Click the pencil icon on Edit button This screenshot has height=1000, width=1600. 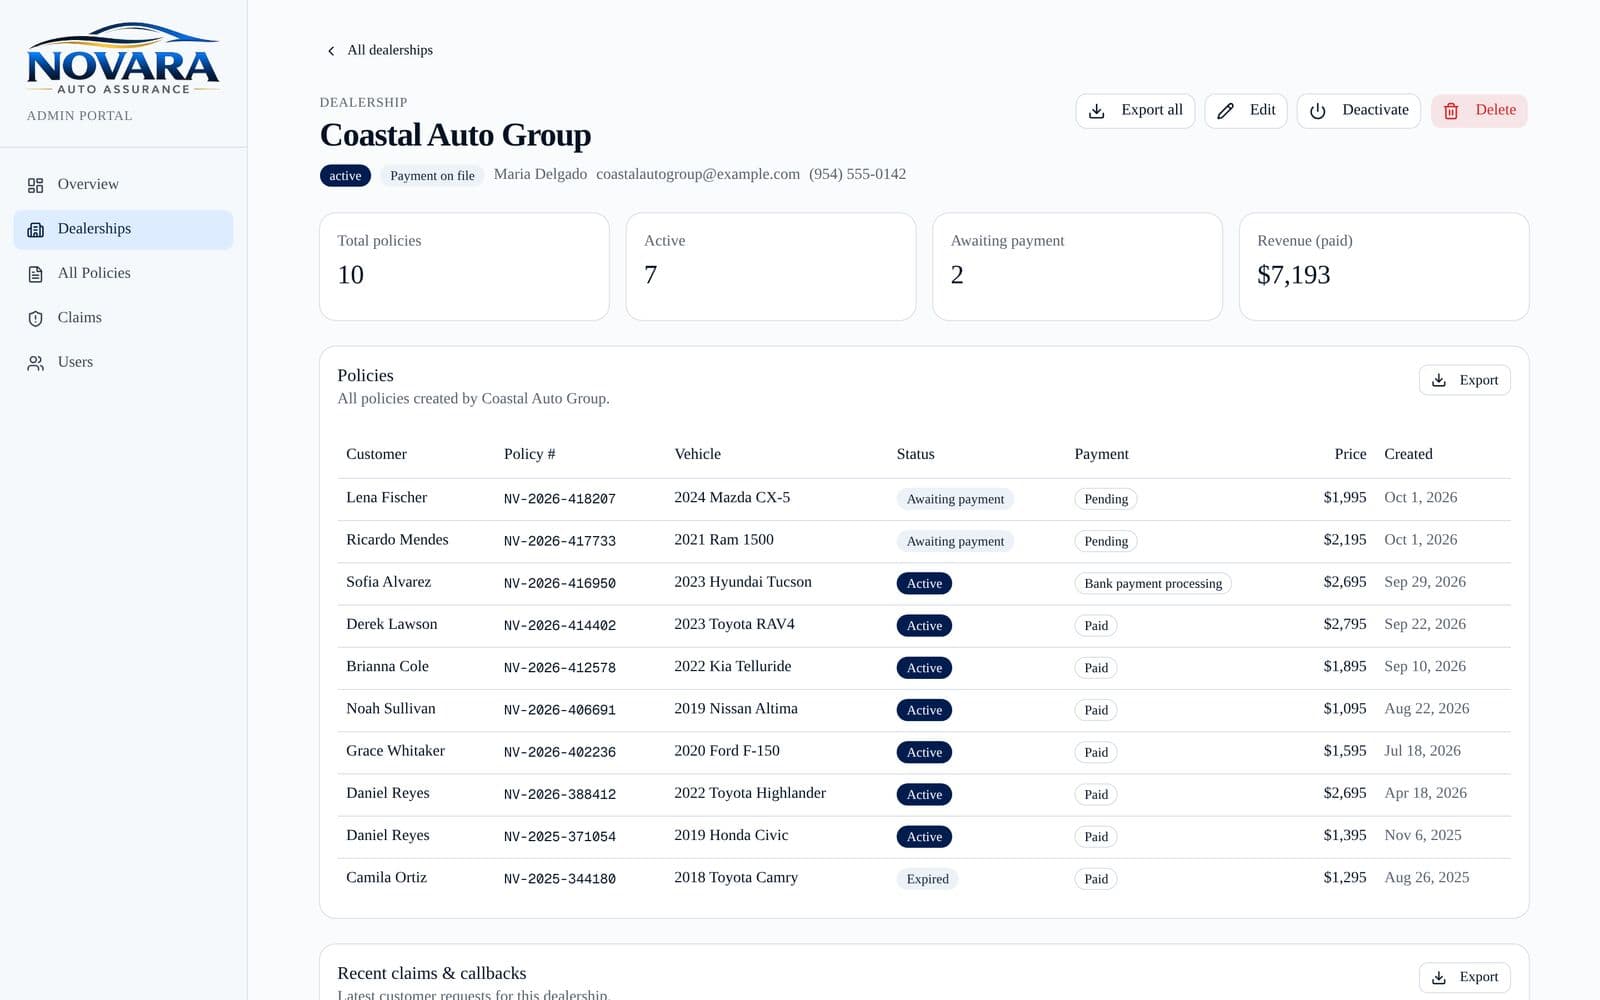coord(1225,111)
